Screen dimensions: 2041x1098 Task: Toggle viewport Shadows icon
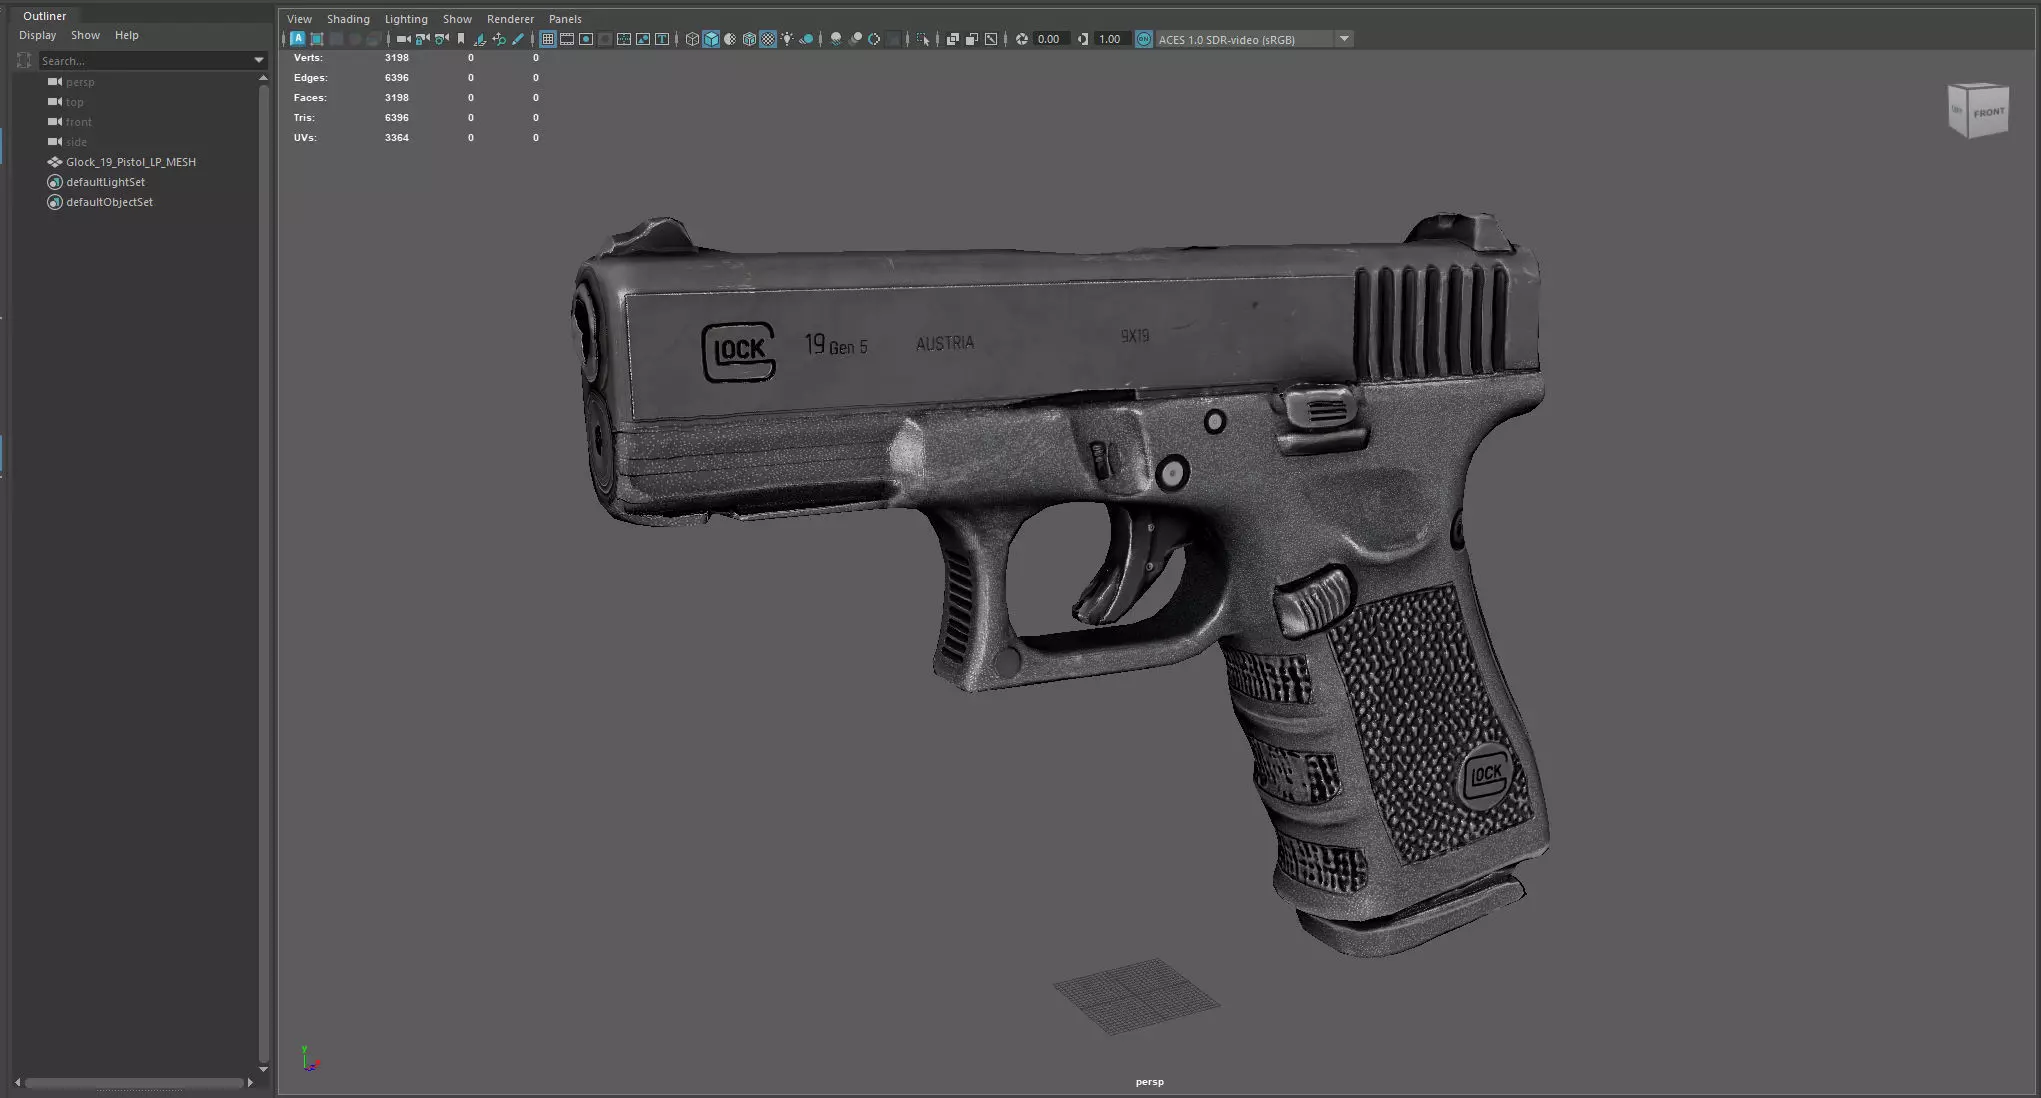(806, 39)
